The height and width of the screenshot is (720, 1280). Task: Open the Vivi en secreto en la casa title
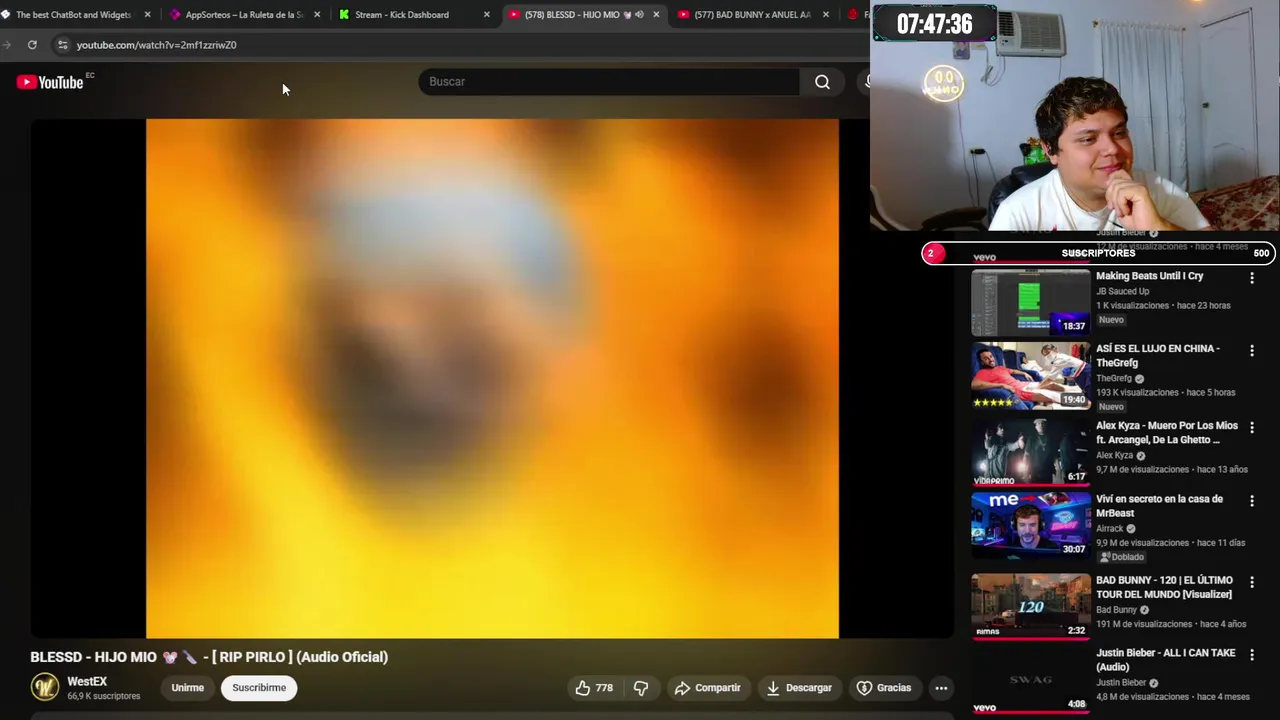click(x=1159, y=506)
